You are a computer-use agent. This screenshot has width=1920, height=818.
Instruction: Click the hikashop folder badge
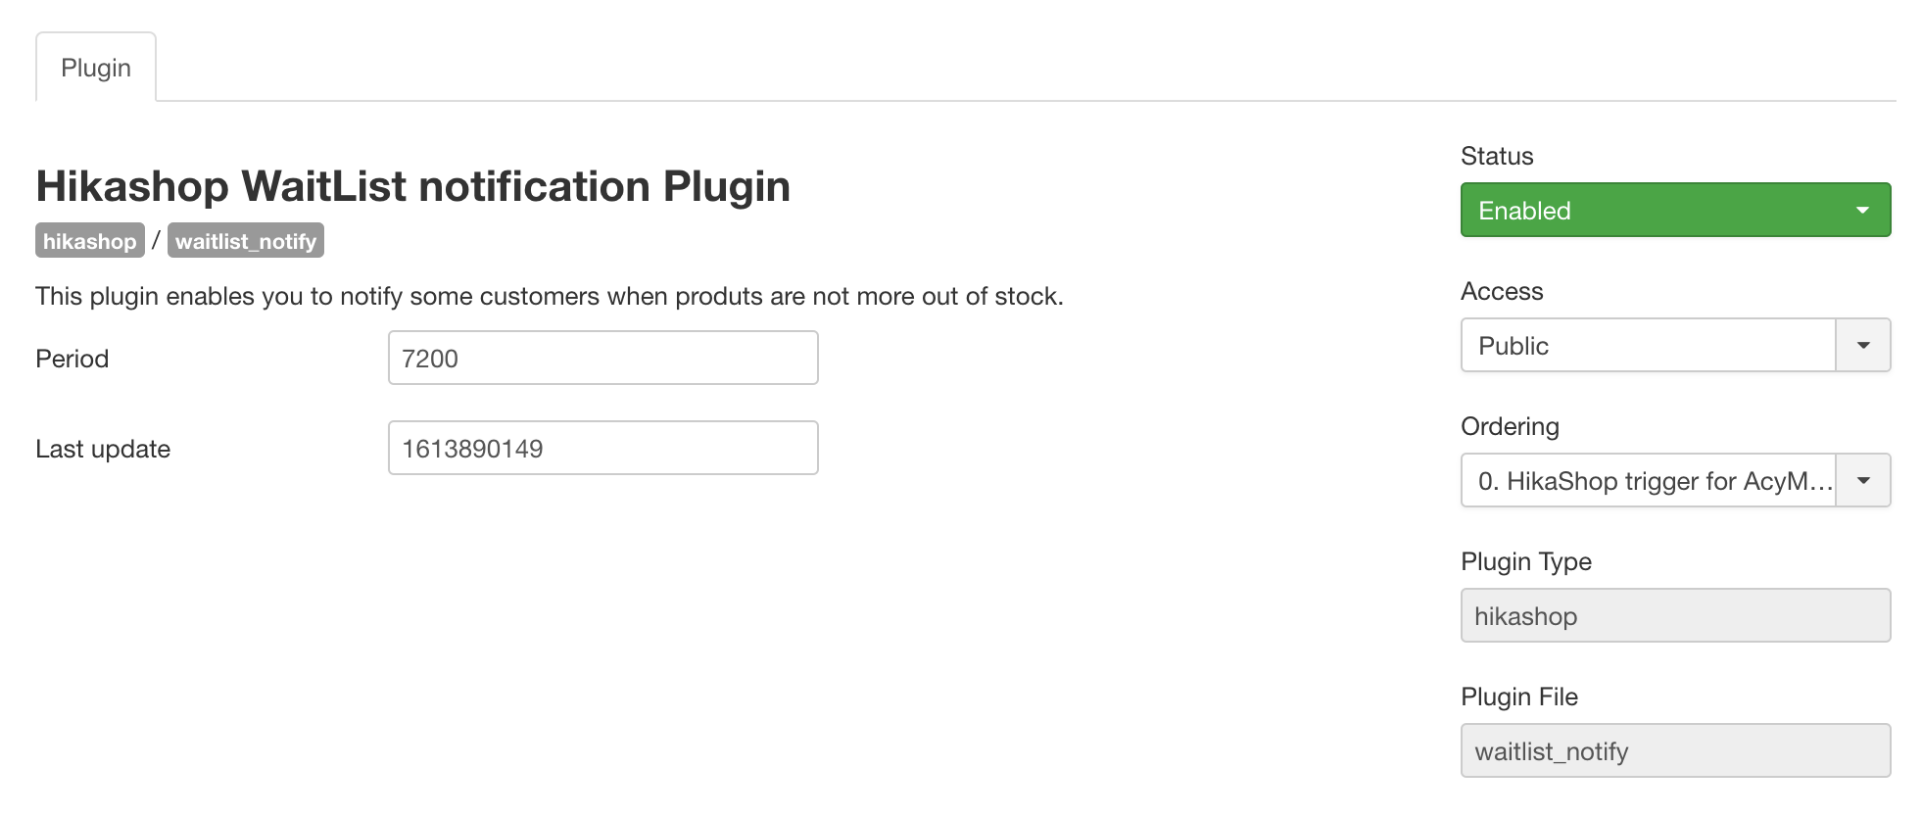[x=90, y=241]
